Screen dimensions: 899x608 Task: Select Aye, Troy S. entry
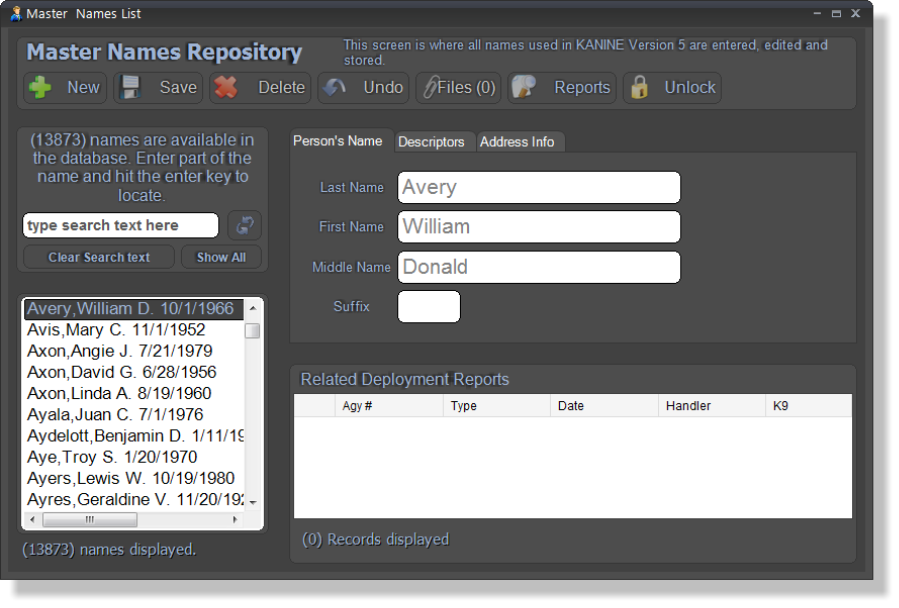tap(134, 457)
